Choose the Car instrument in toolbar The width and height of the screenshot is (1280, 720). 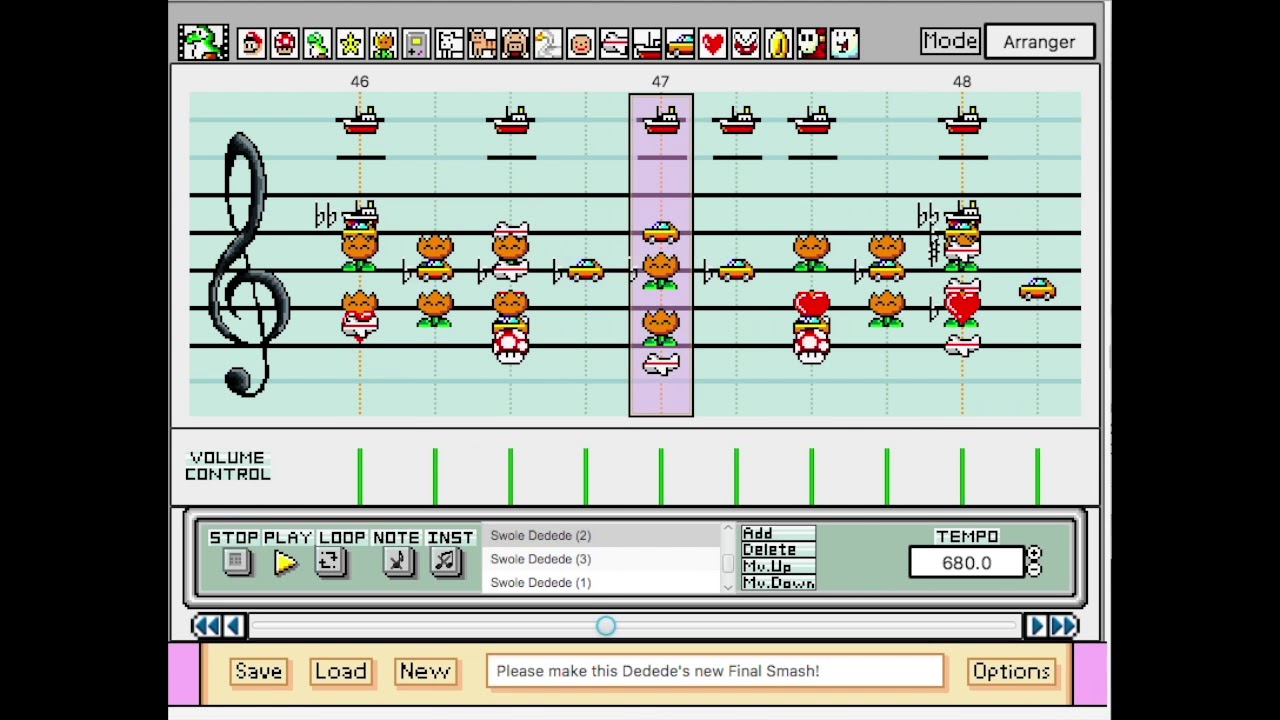pos(681,44)
